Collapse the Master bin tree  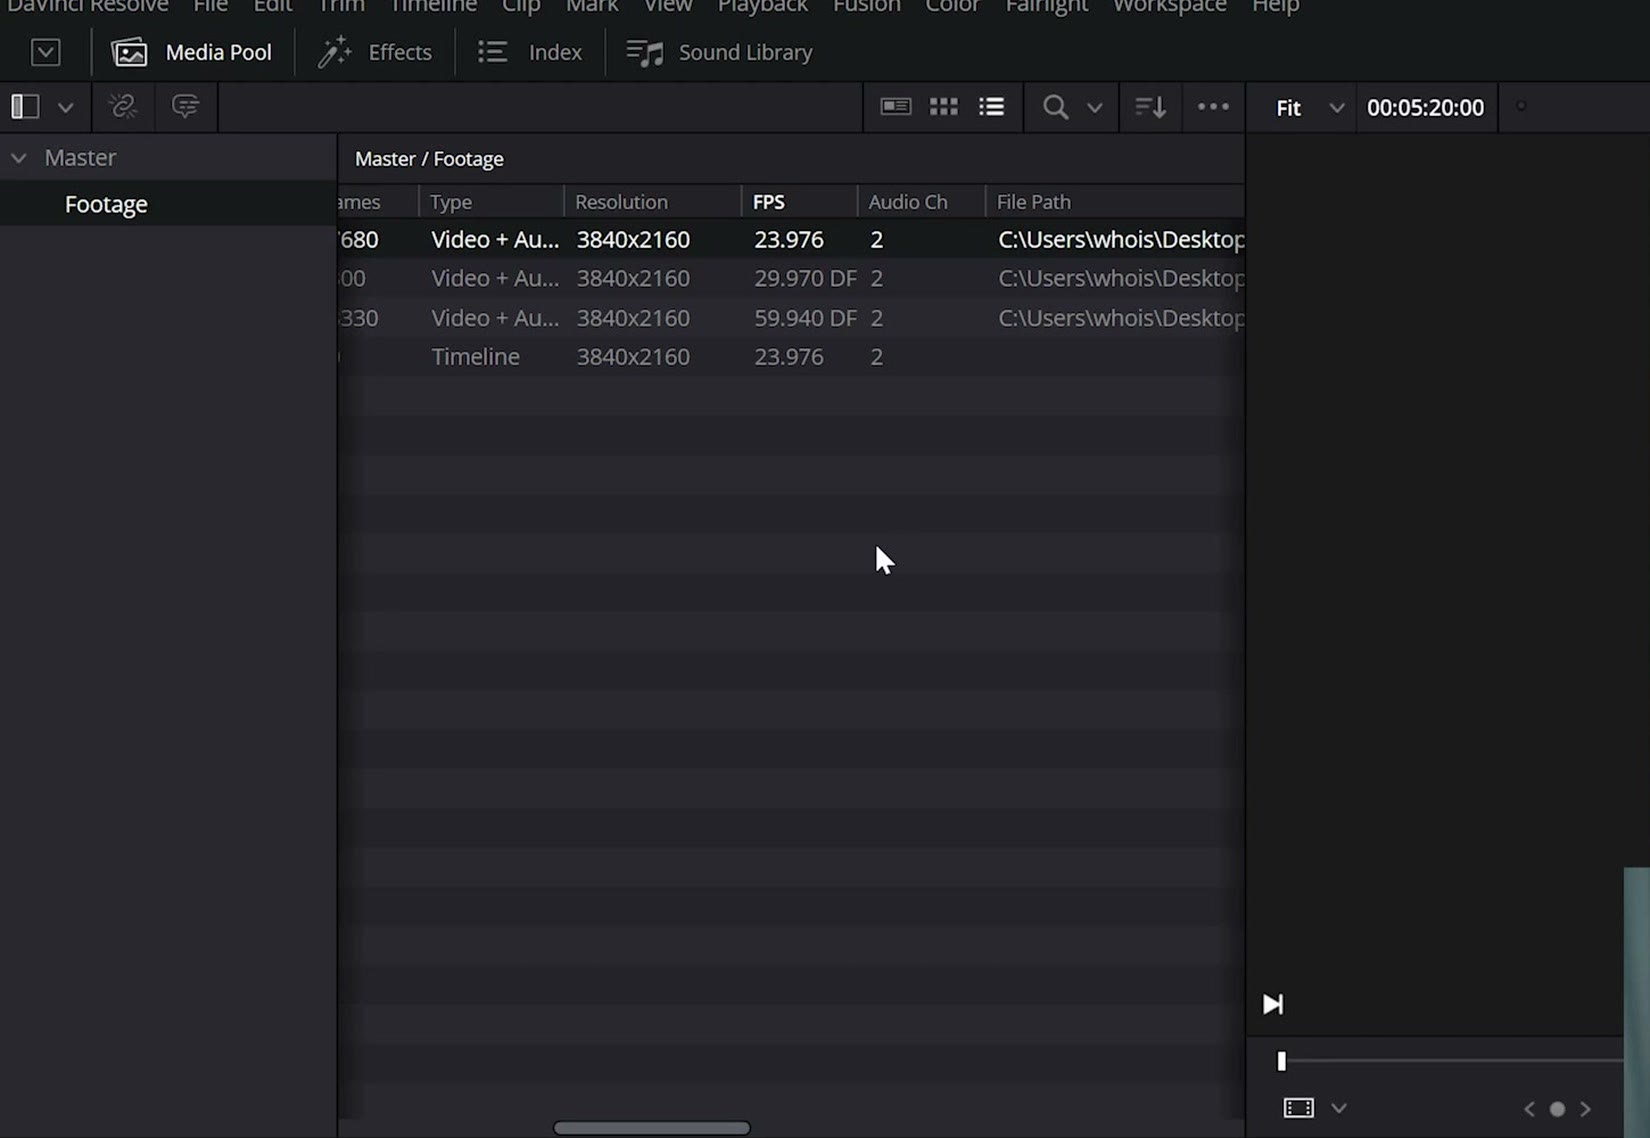[18, 158]
